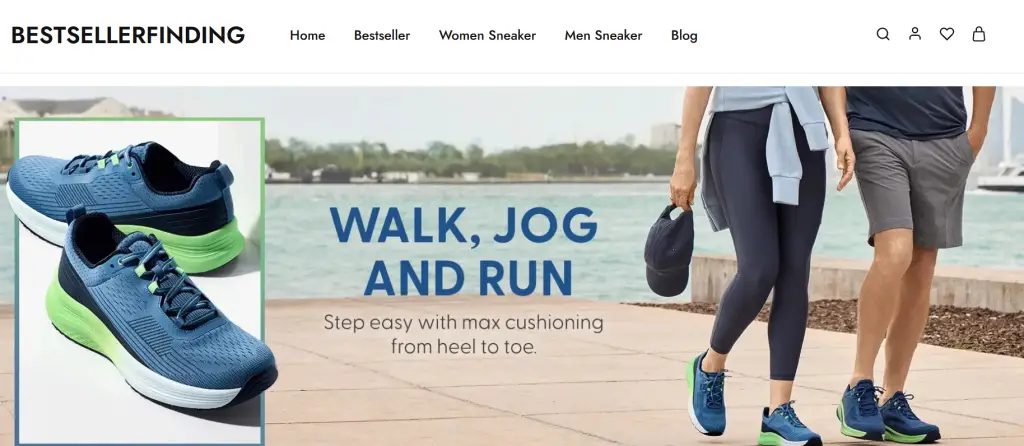Click the green sole of upper sneaker
1024x446 pixels.
(x=189, y=245)
